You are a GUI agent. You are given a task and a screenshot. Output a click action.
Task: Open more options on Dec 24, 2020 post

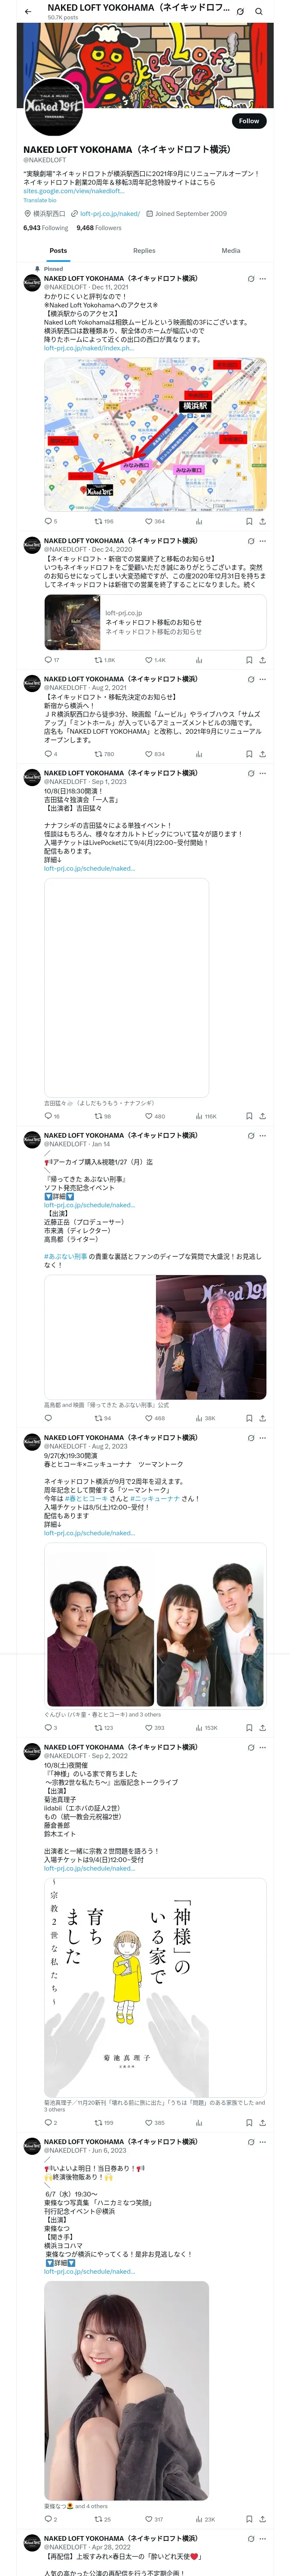262,541
